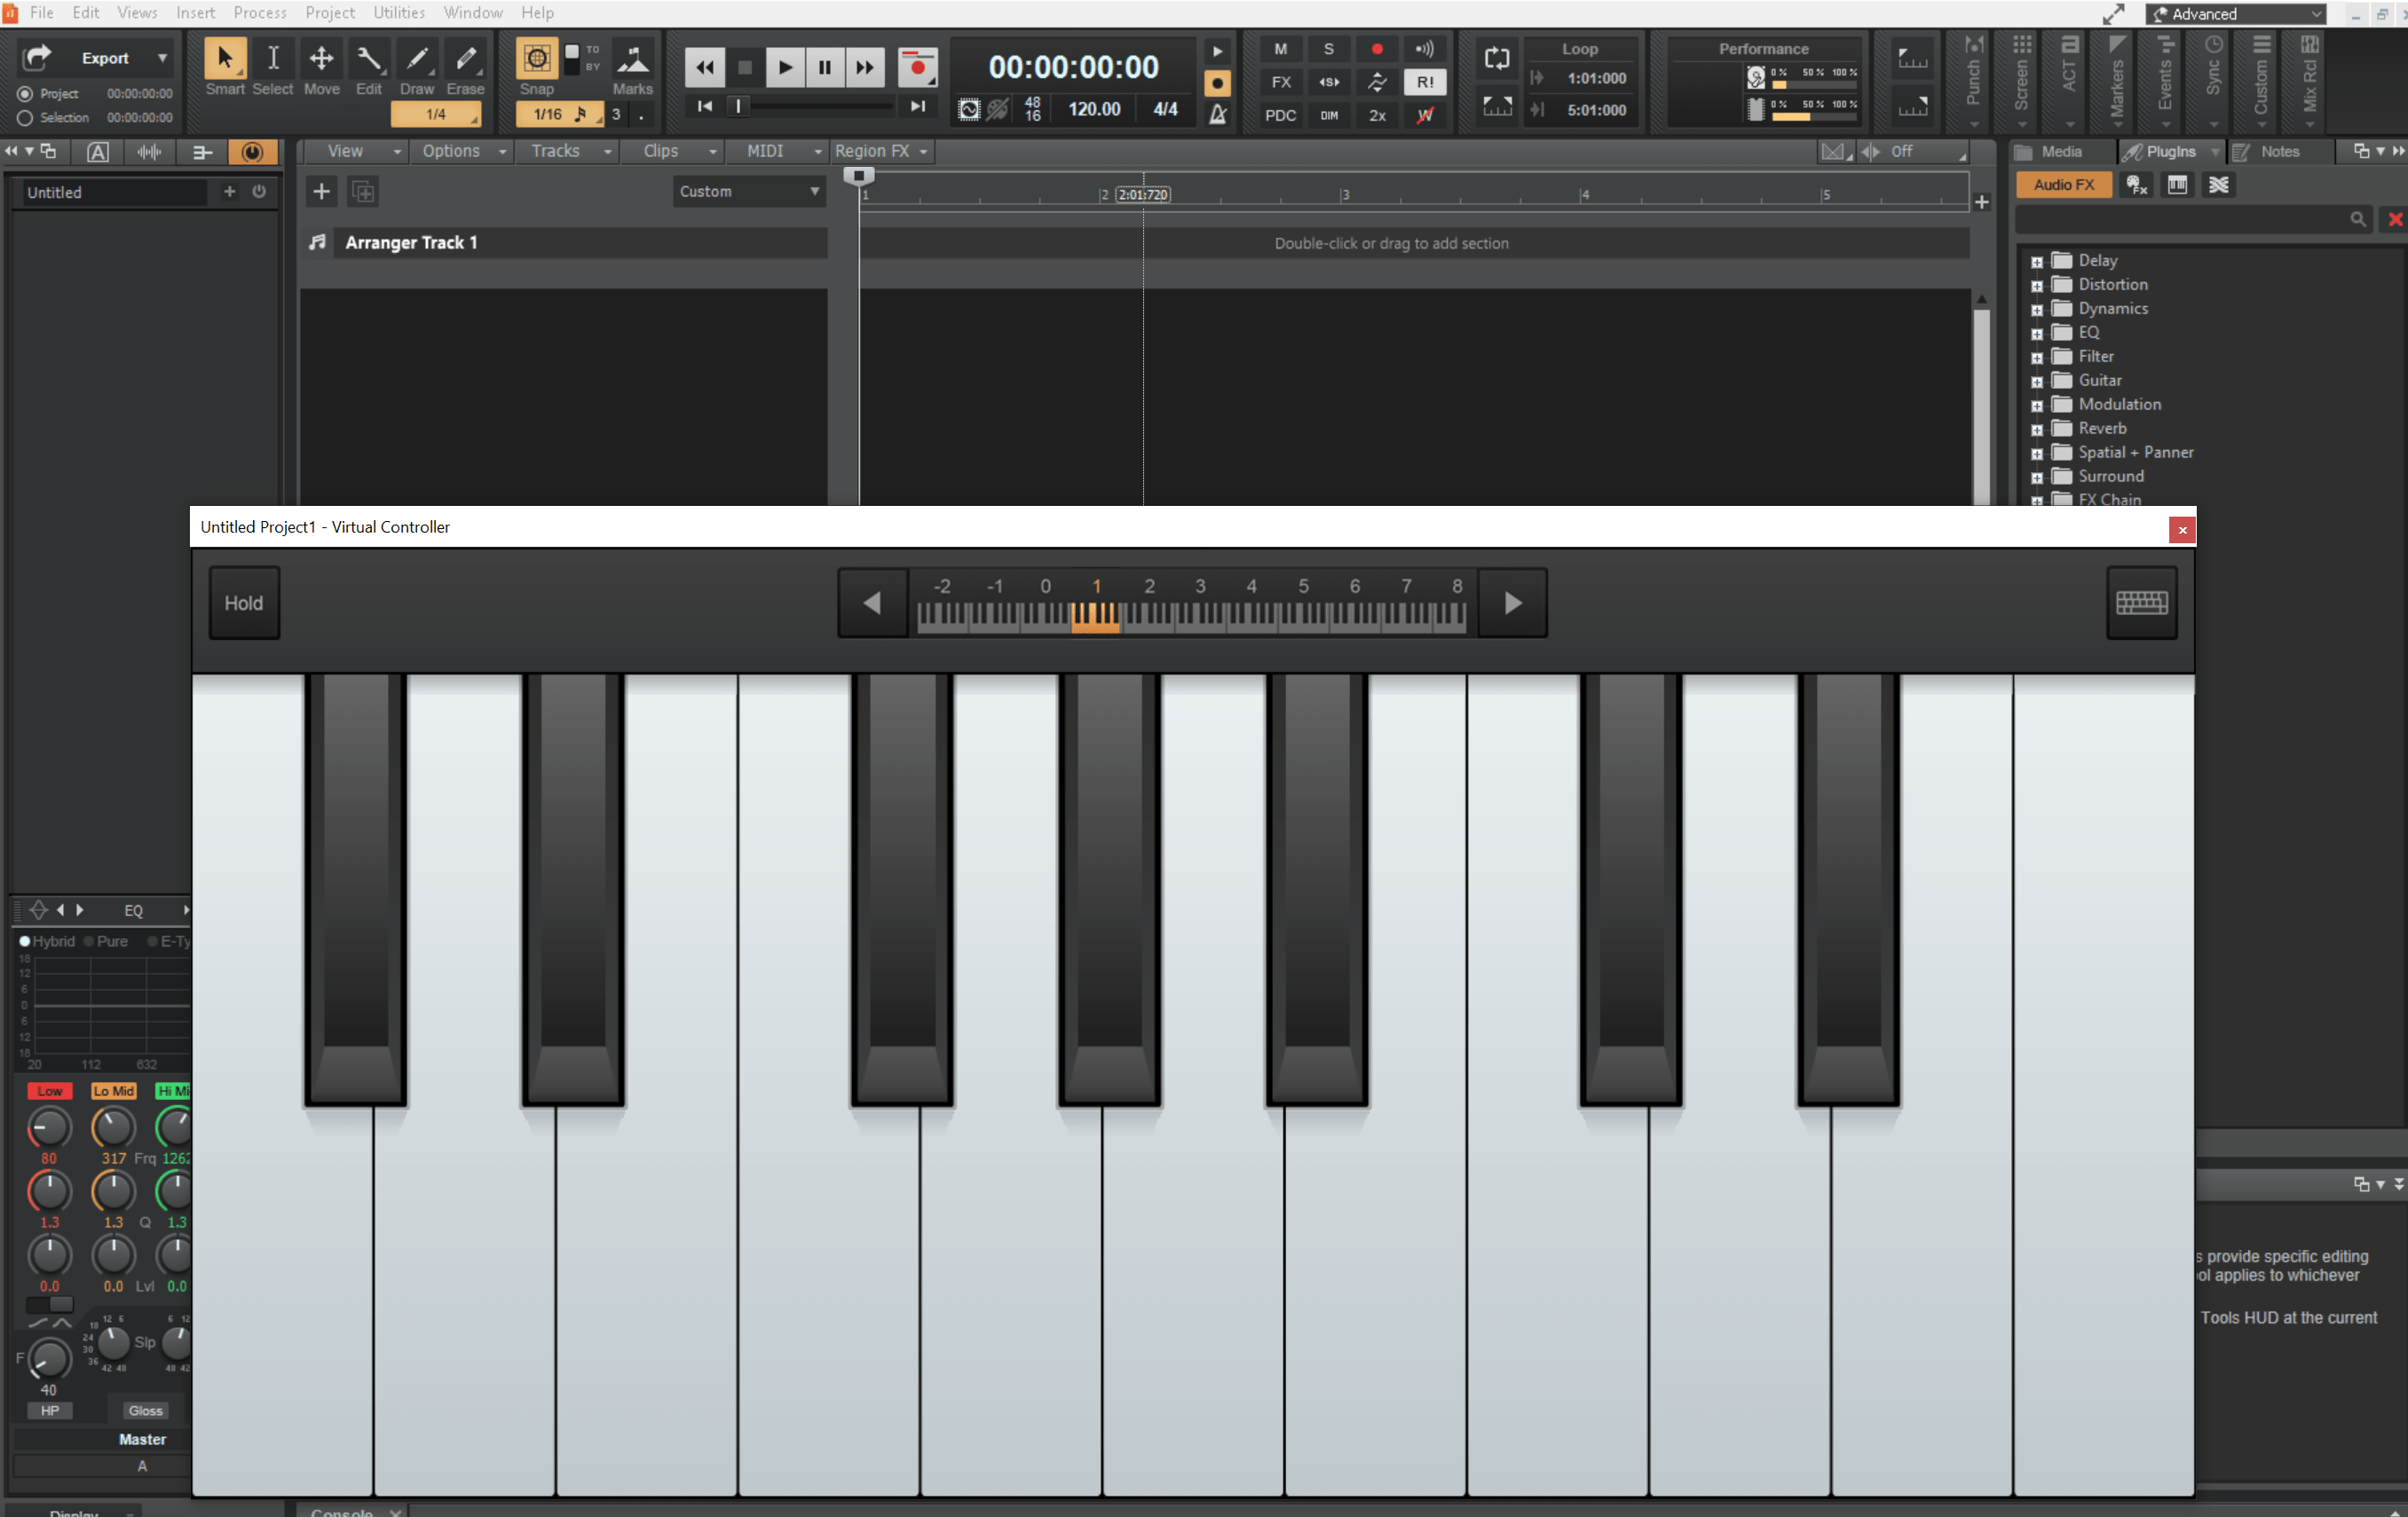Adjust the transport position slider
Screen dimensions: 2408x1517
point(739,105)
